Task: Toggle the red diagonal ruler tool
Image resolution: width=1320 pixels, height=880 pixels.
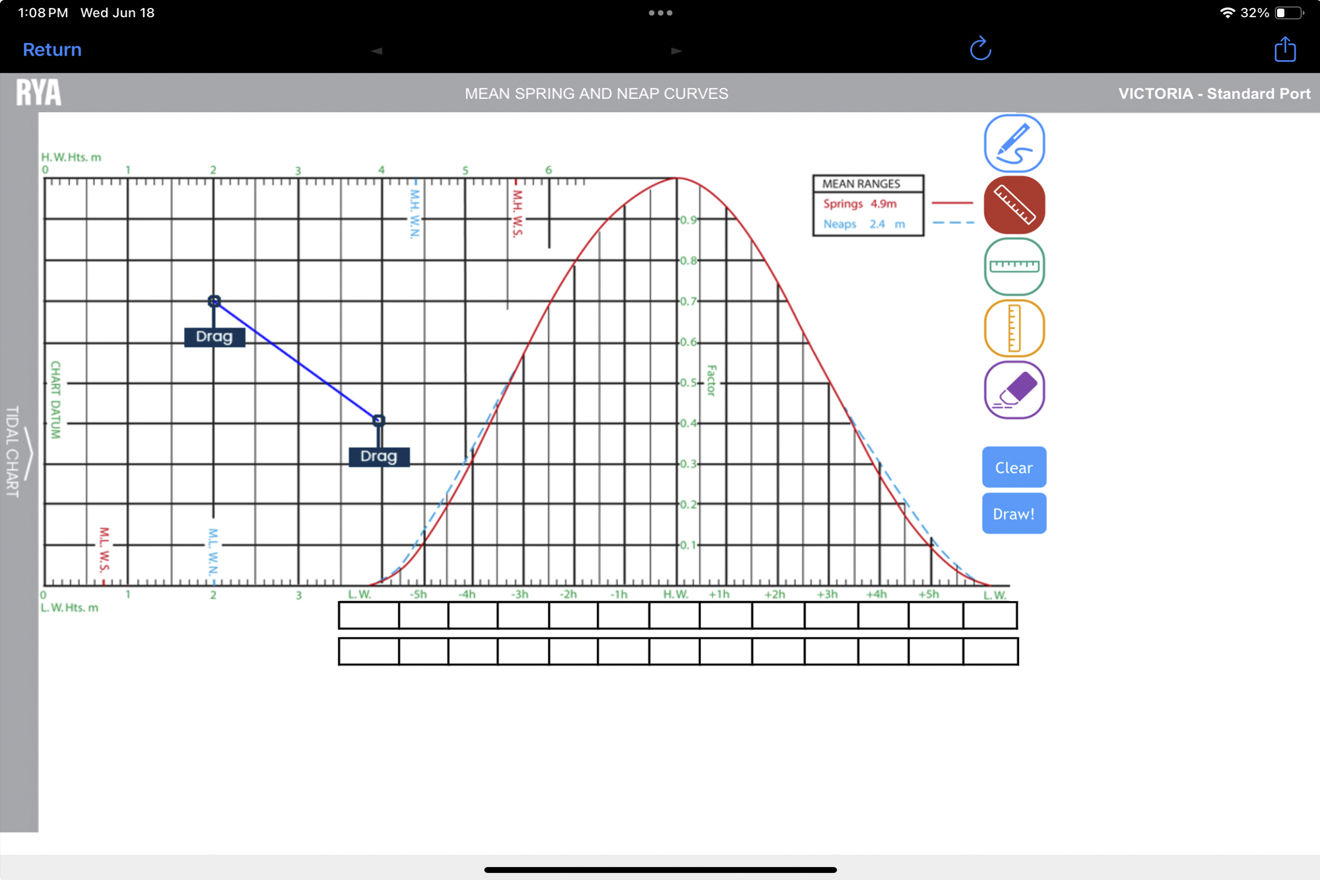Action: (x=1014, y=205)
